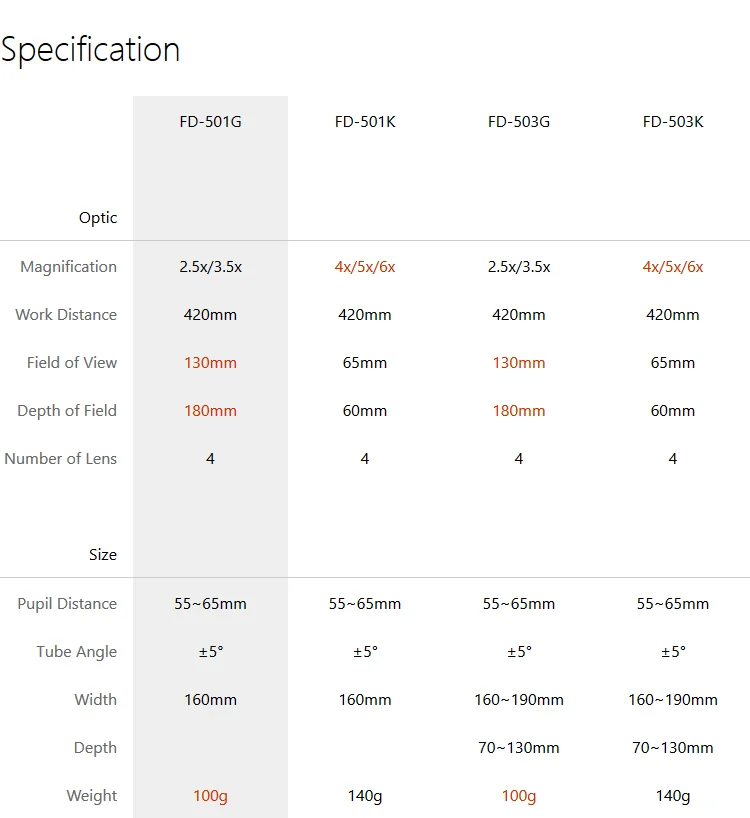Viewport: 750px width, 818px height.
Task: Click the Size section label
Action: point(102,555)
